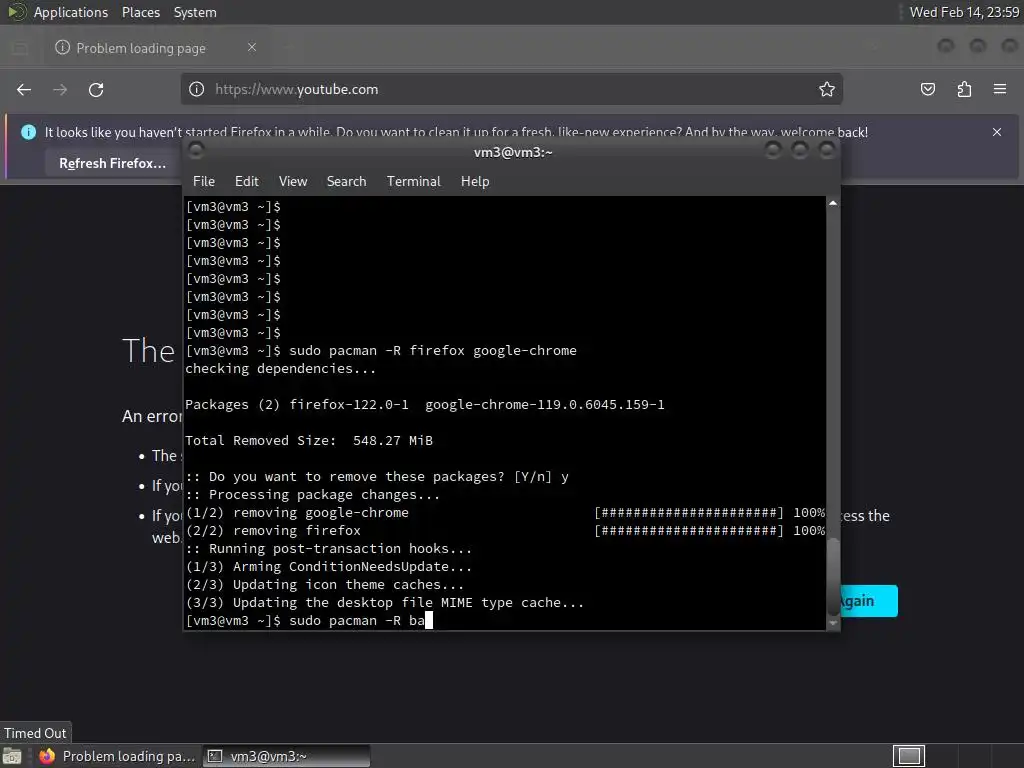Click '(2/2) removing firefox' line
The image size is (1024, 768).
coord(273,530)
